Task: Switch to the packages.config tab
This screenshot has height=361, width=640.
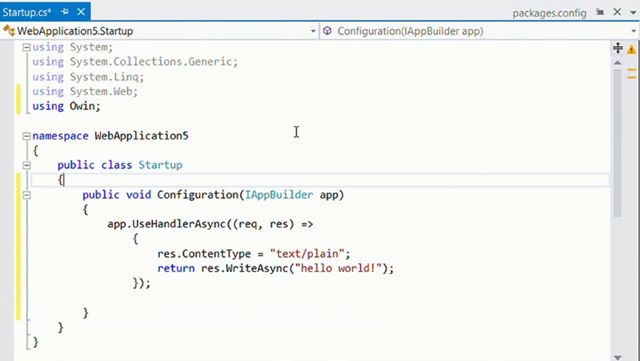Action: pos(549,13)
